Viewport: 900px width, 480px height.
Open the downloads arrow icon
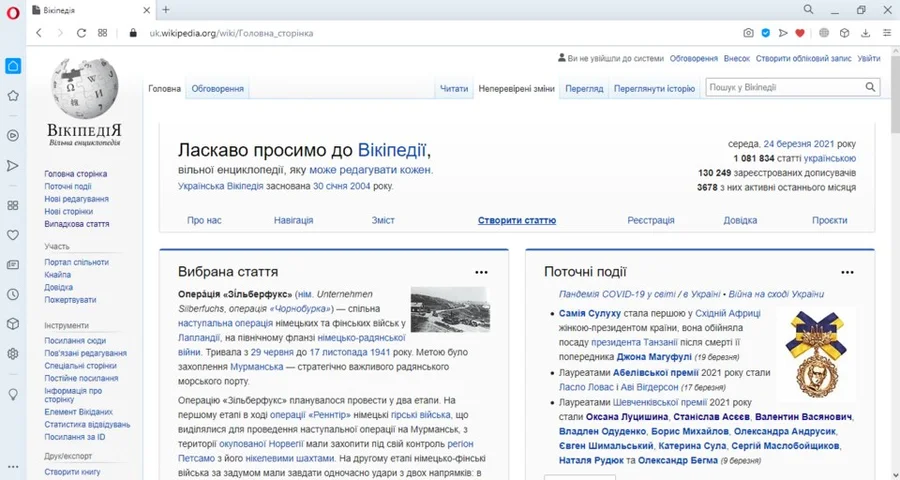tap(866, 33)
